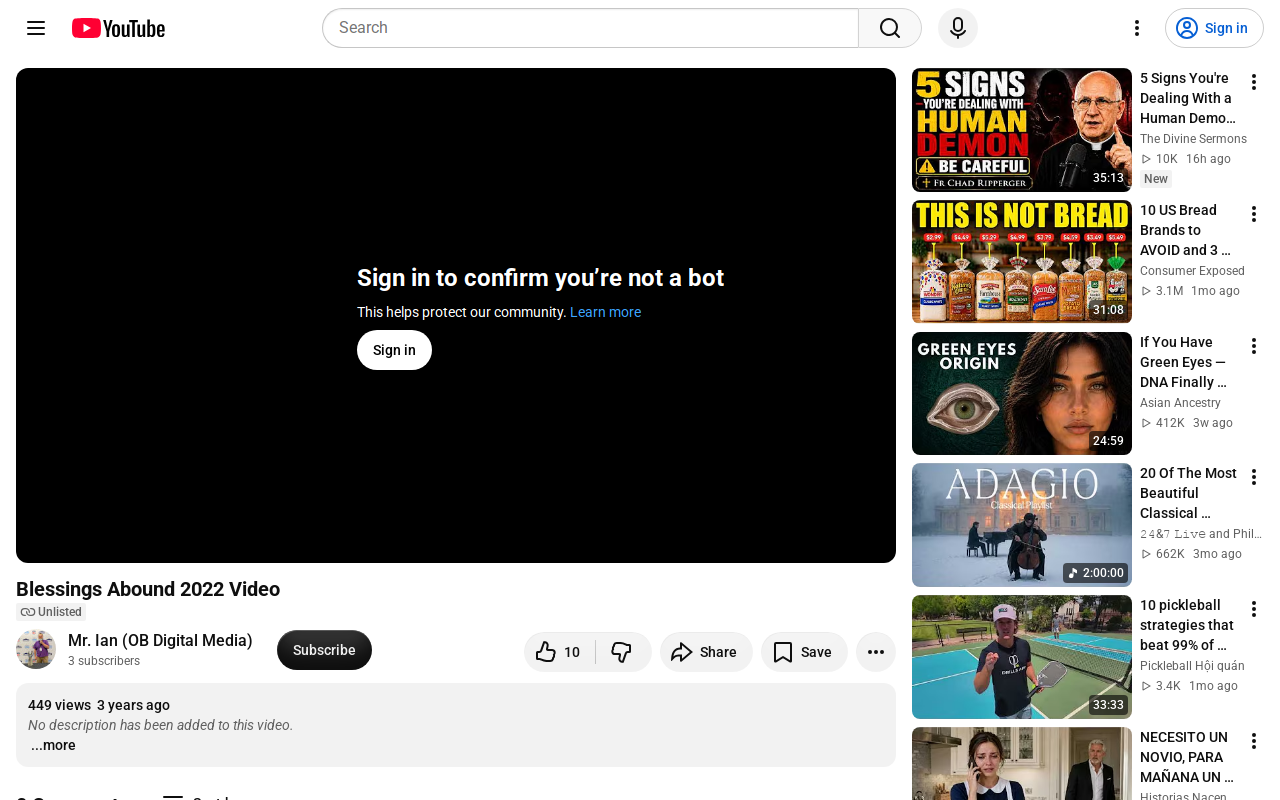
Task: Click the search magnifier button
Action: [890, 28]
